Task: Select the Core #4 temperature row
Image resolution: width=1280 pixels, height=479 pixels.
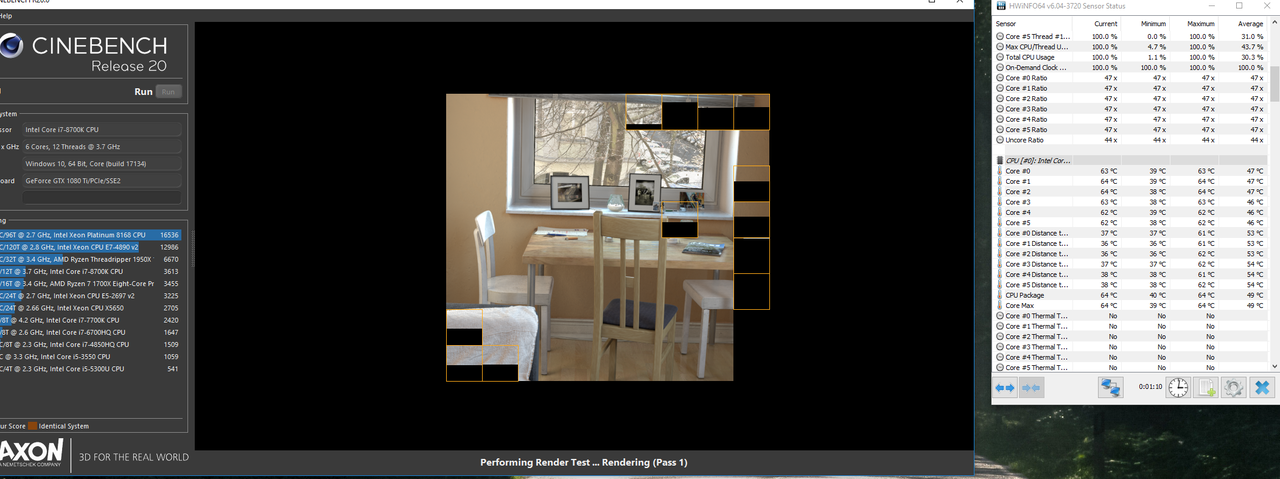Action: point(1130,212)
